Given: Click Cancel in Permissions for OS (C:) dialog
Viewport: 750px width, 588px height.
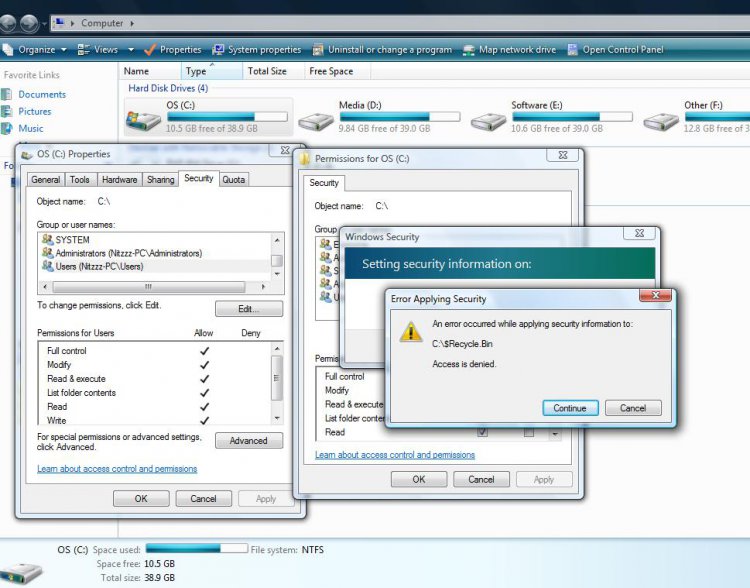Looking at the screenshot, I should (481, 479).
